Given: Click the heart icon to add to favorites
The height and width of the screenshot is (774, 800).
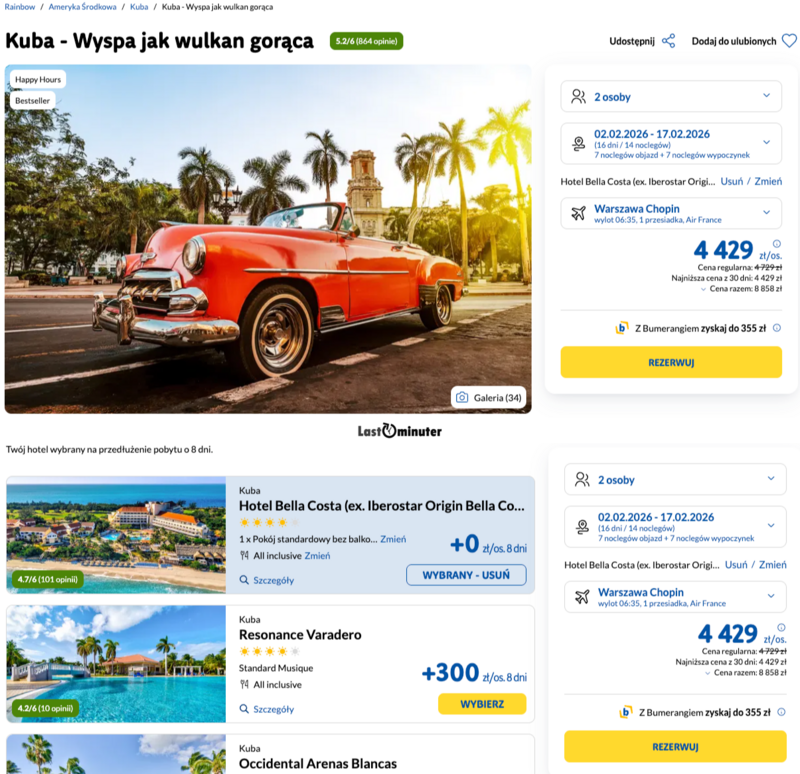Looking at the screenshot, I should (789, 41).
